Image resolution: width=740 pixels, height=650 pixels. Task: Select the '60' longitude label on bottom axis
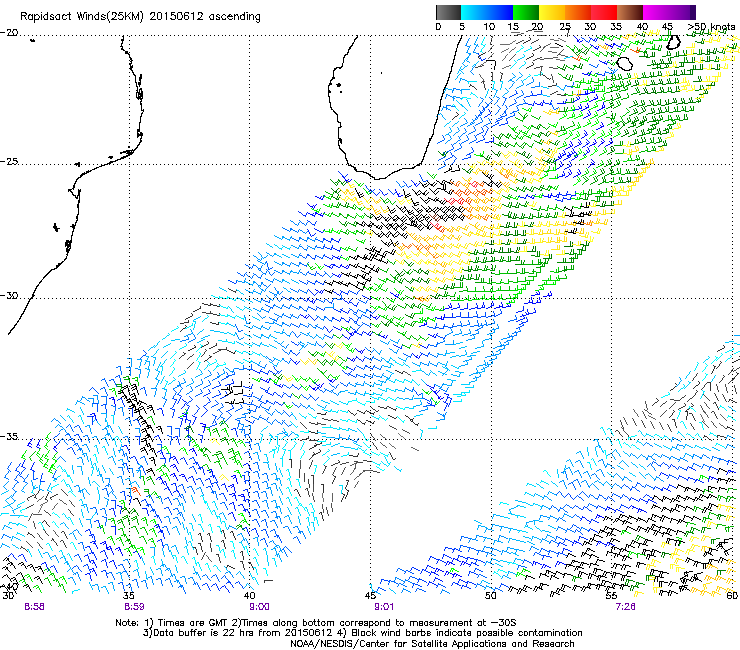point(732,596)
